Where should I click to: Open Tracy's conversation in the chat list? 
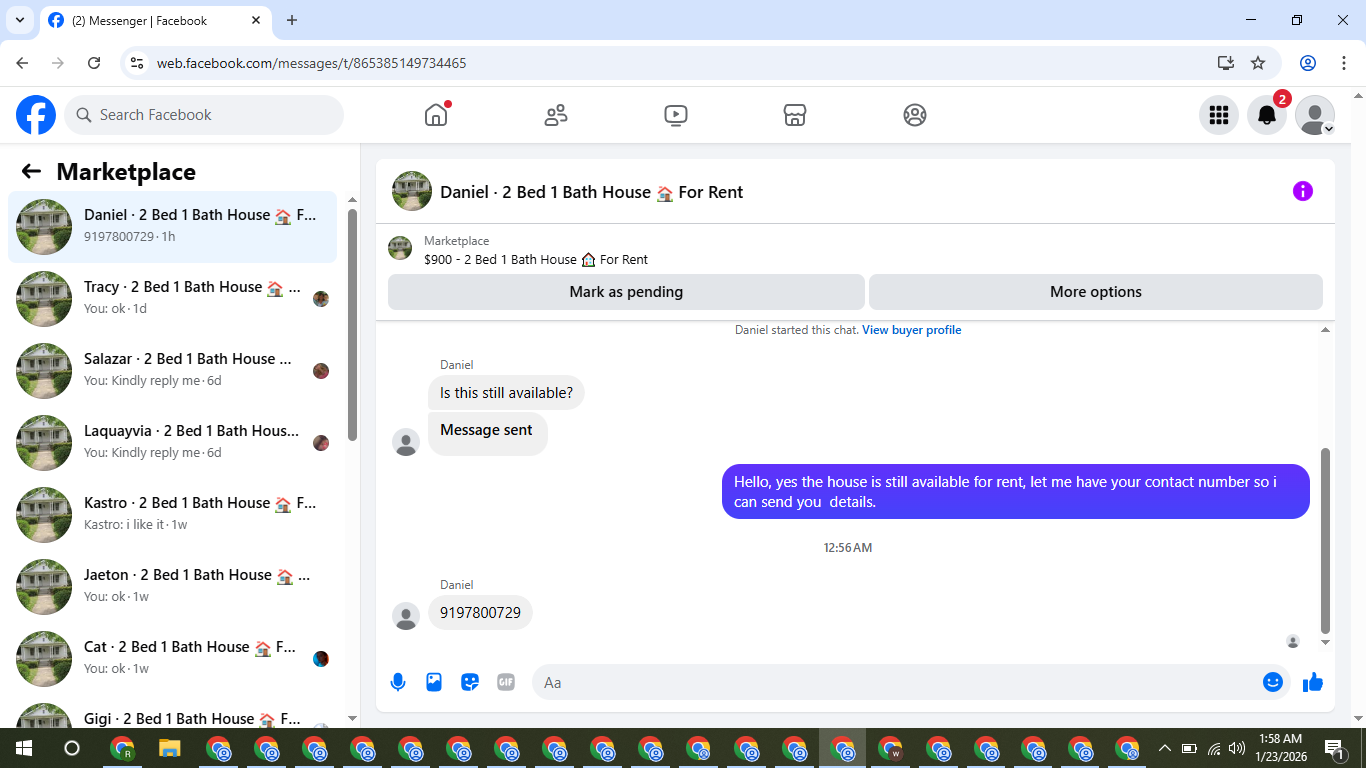[x=172, y=299]
